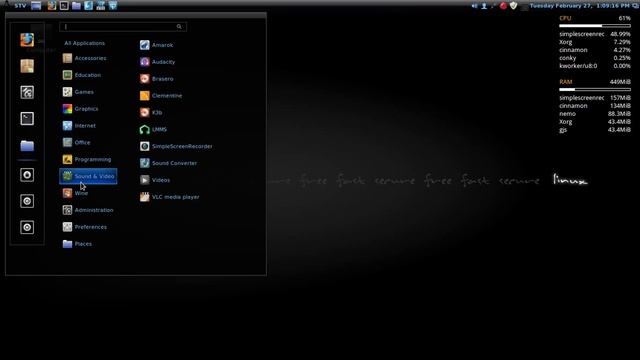Click the download arrow launcher on top panel

pyautogui.click(x=113, y=6)
